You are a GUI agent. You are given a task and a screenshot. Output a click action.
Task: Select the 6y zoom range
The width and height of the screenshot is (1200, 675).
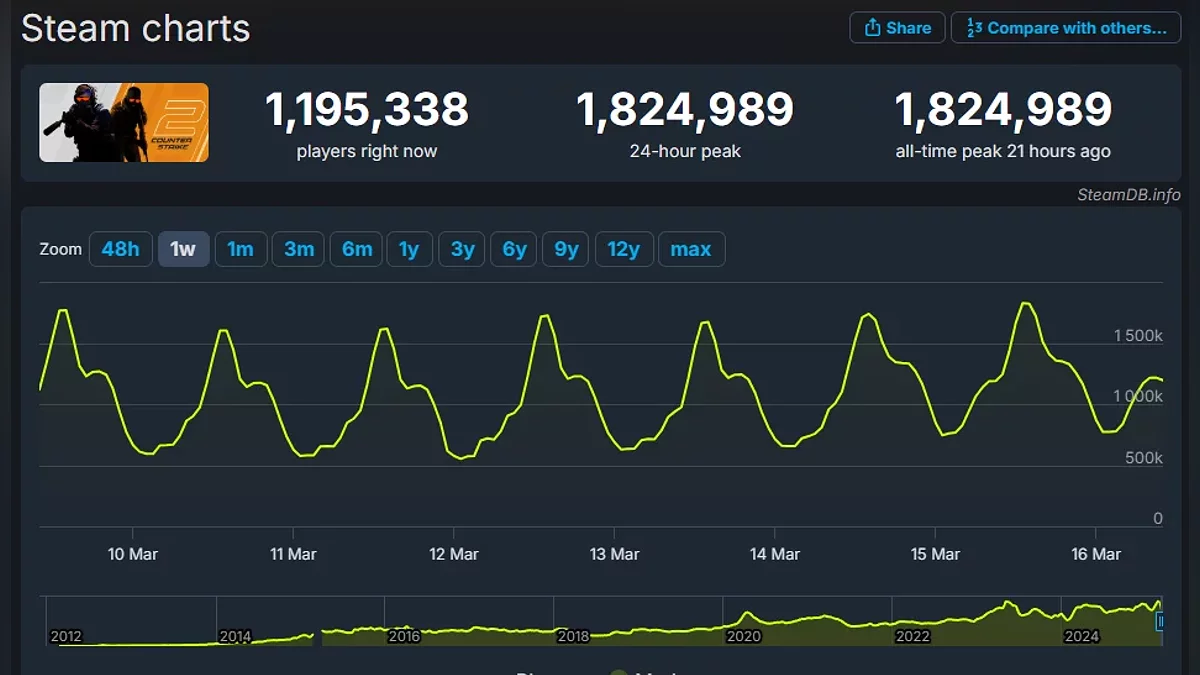tap(514, 249)
